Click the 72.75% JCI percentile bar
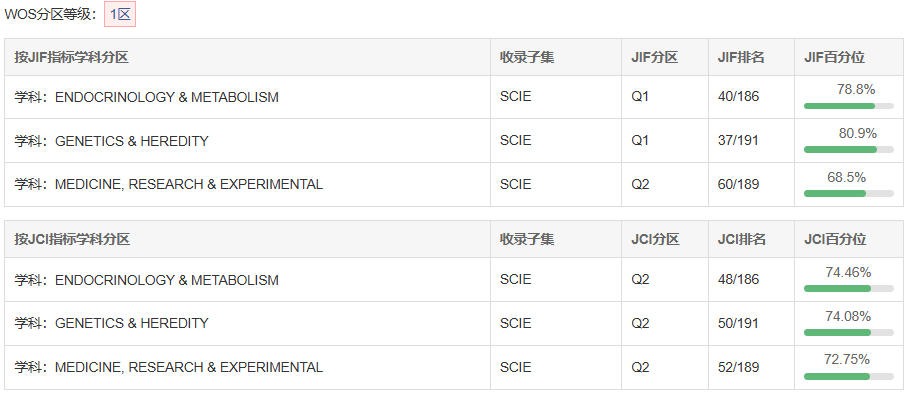907x397 pixels. [x=849, y=376]
